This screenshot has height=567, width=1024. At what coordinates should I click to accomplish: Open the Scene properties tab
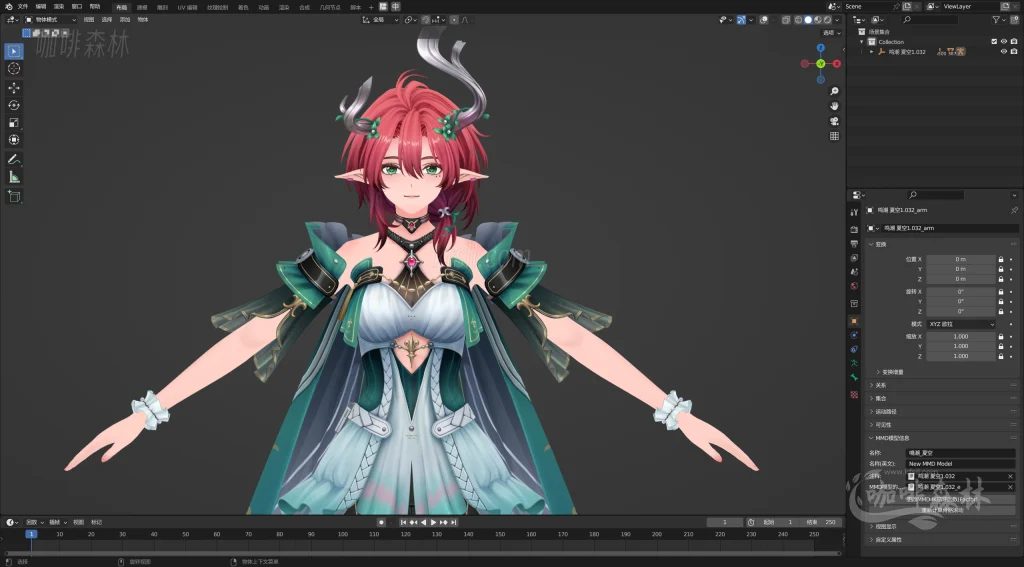[x=854, y=272]
